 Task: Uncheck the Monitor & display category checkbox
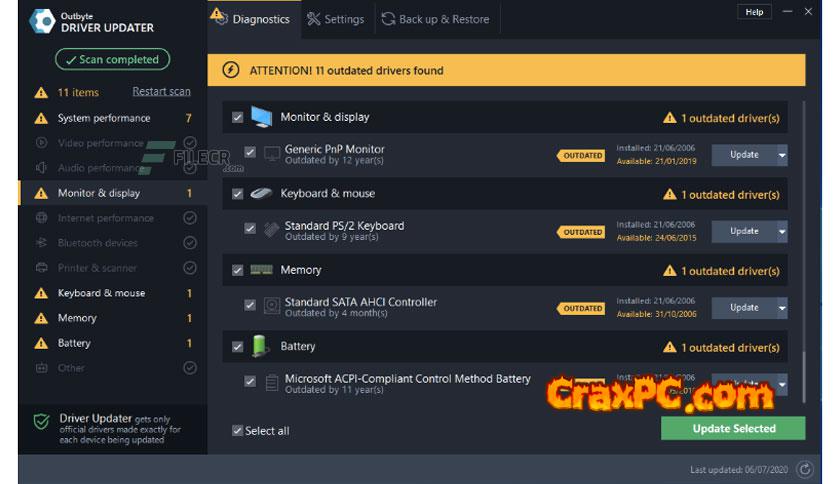point(237,117)
